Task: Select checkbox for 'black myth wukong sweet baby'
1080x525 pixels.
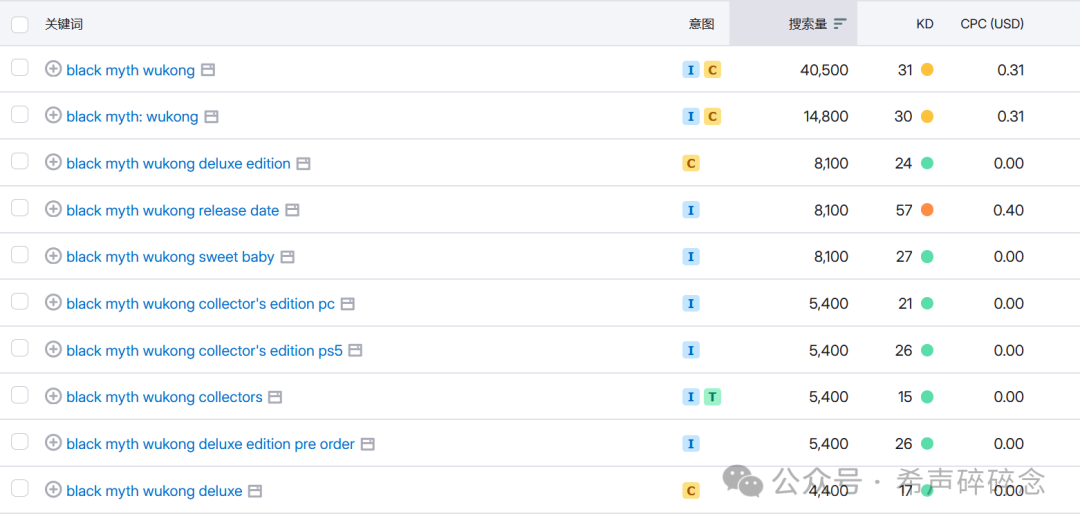Action: coord(20,254)
